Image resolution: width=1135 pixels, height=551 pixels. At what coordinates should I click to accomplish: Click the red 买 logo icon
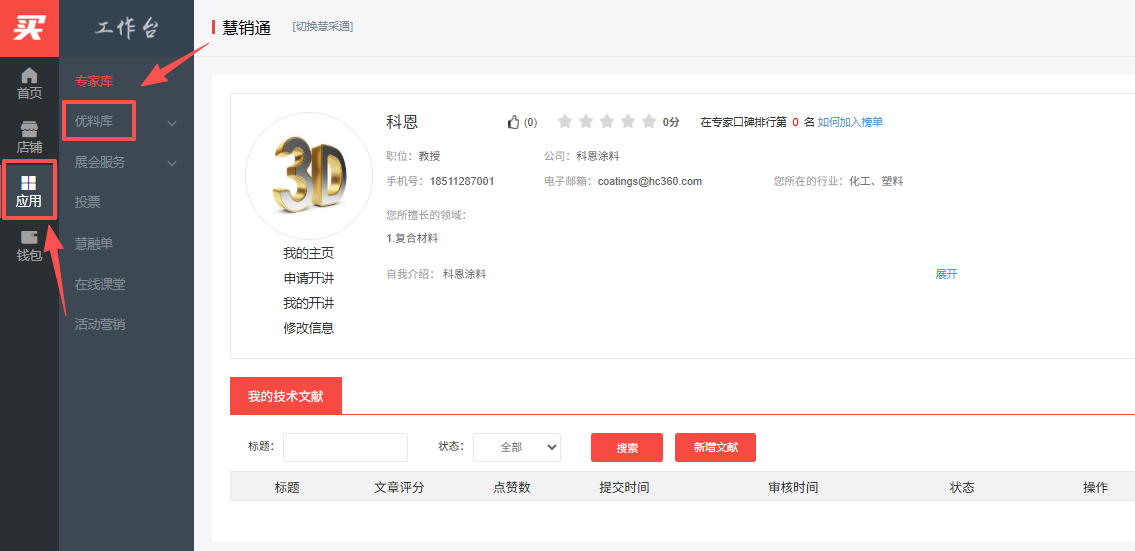(29, 28)
